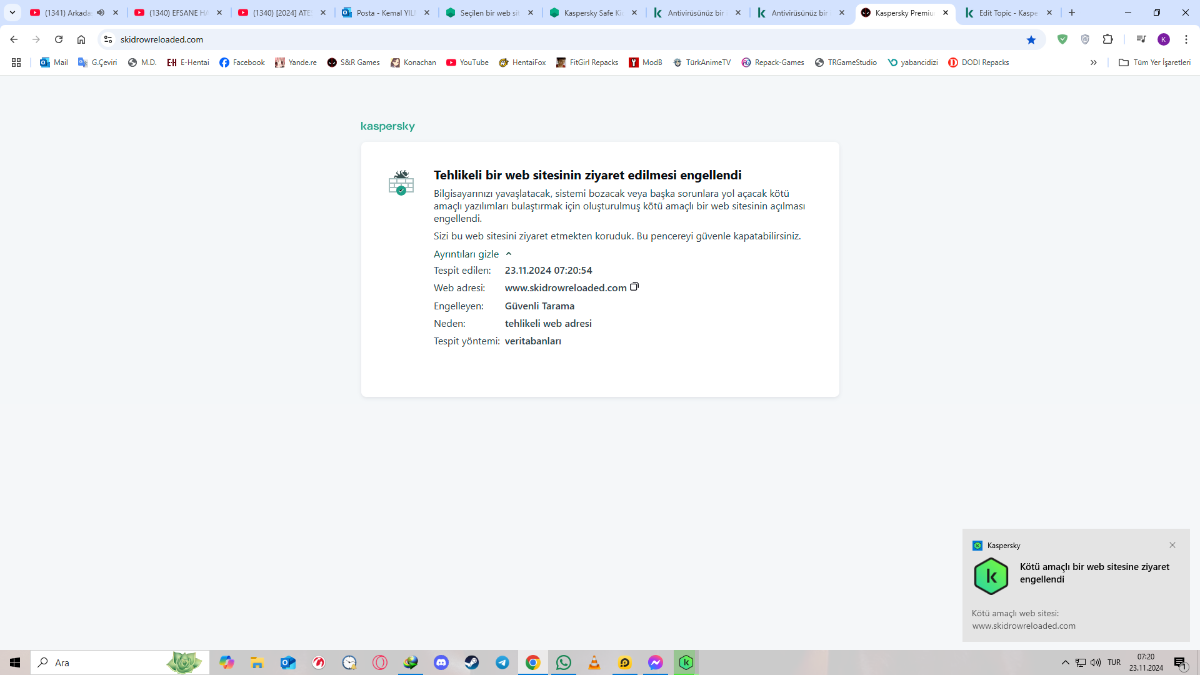Reload the page

(58, 39)
